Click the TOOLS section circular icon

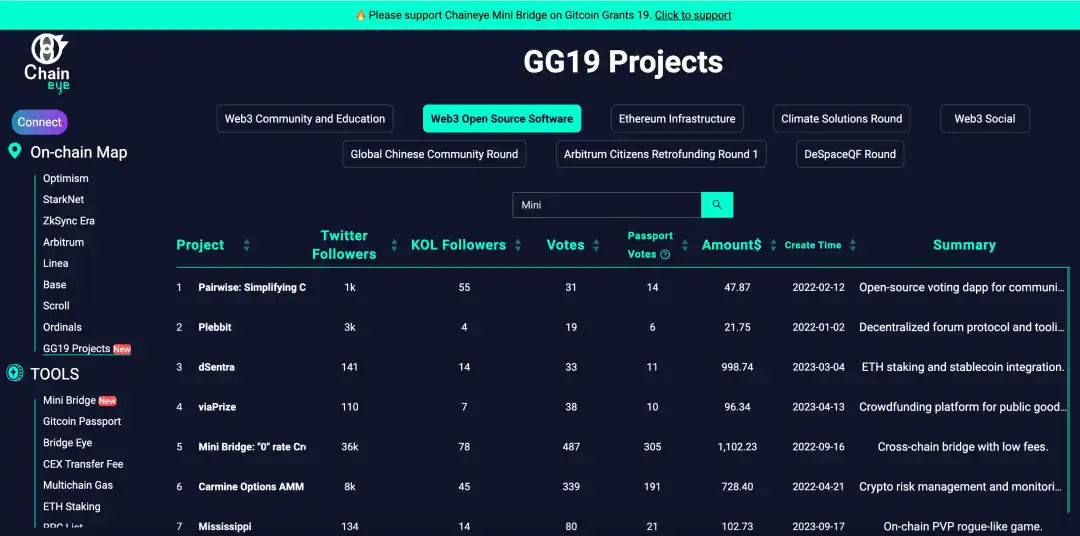tap(15, 373)
